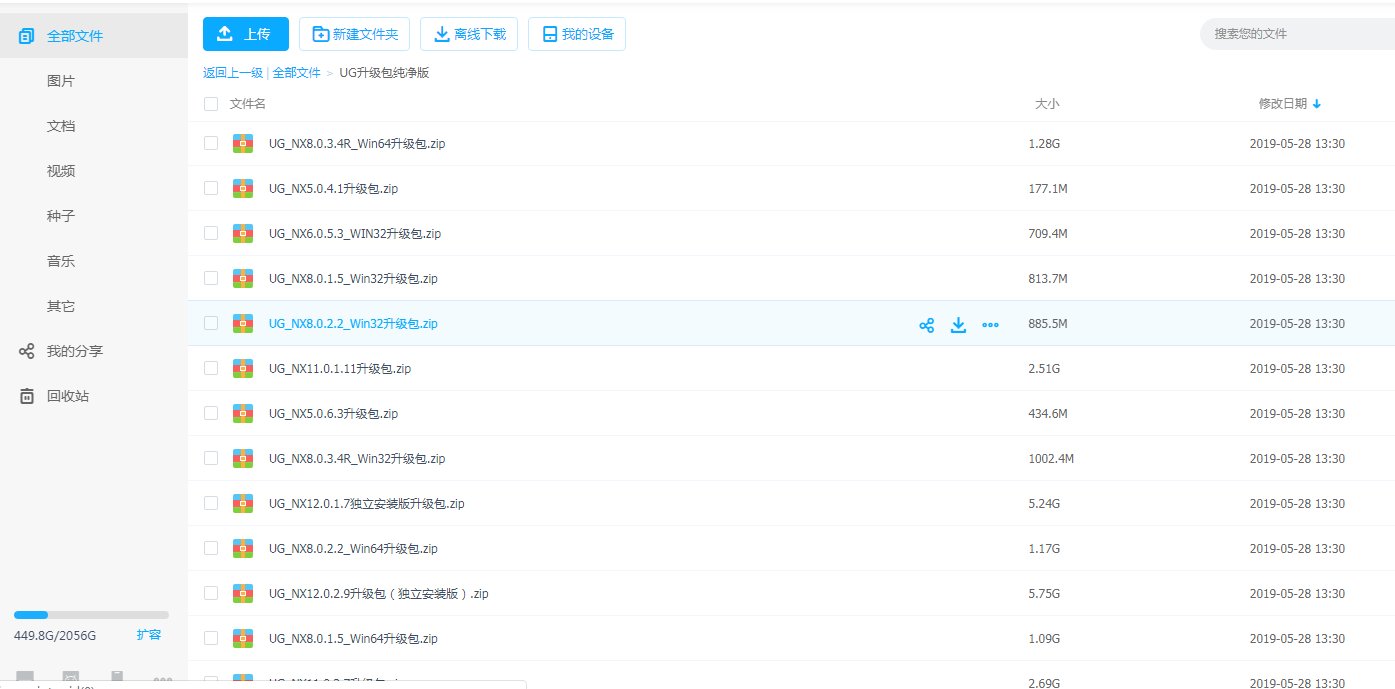Open file UG_NX5.0.4.1升级包.zip
The width and height of the screenshot is (1395, 689).
click(334, 188)
